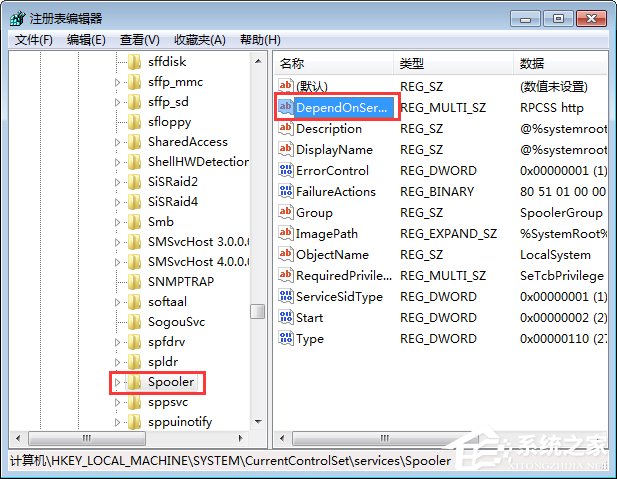The width and height of the screenshot is (617, 479).
Task: Sort by the 名称 column header
Action: [x=334, y=63]
